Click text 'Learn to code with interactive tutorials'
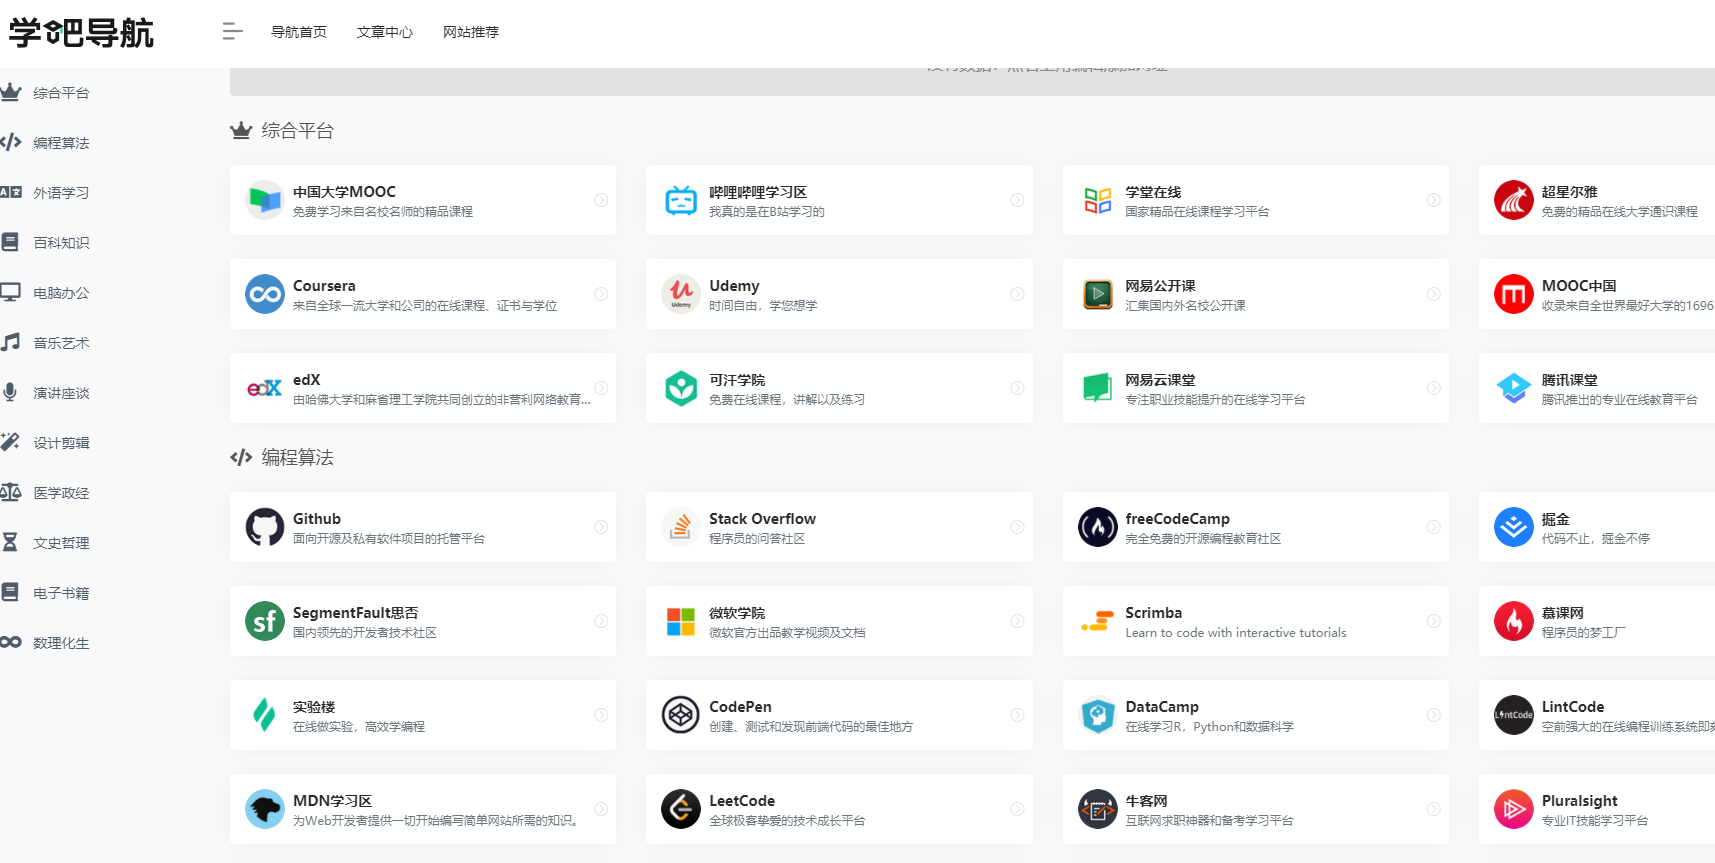The width and height of the screenshot is (1715, 863). click(x=1235, y=632)
